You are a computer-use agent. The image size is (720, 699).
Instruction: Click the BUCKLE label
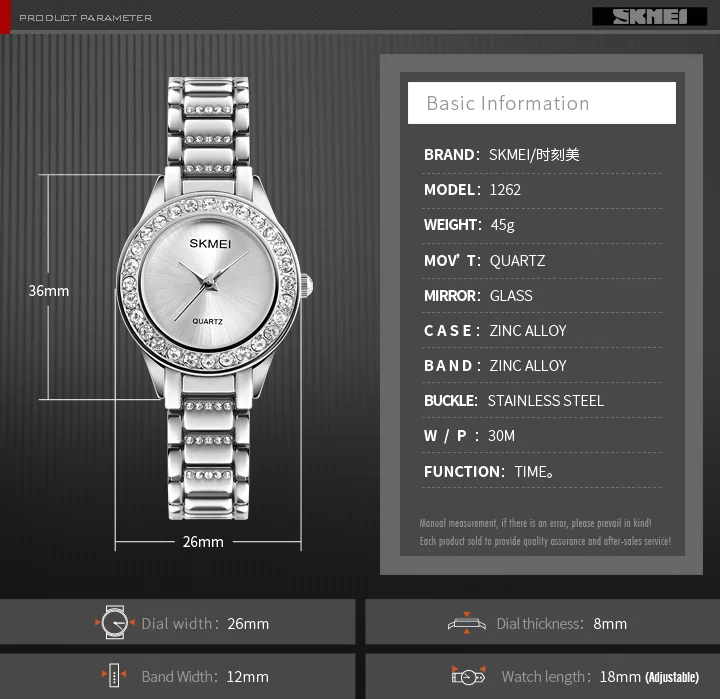[x=450, y=400]
